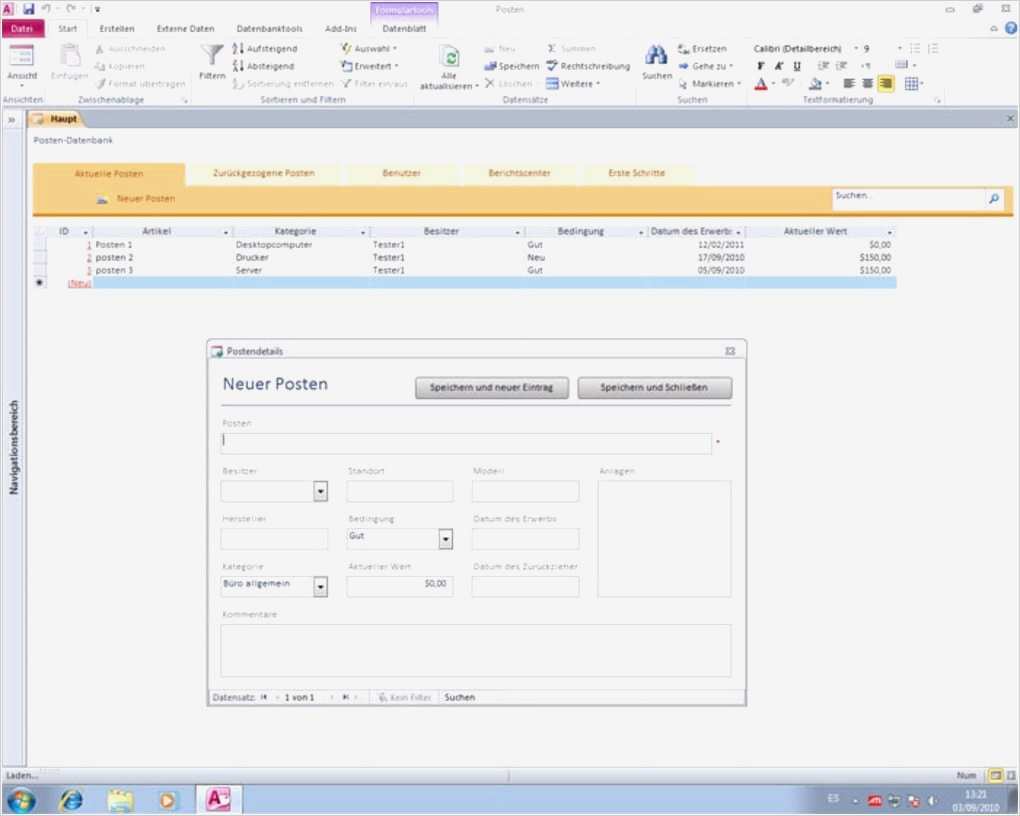Open the Externe Daten ribbon tab
This screenshot has width=1020, height=816.
click(x=185, y=29)
